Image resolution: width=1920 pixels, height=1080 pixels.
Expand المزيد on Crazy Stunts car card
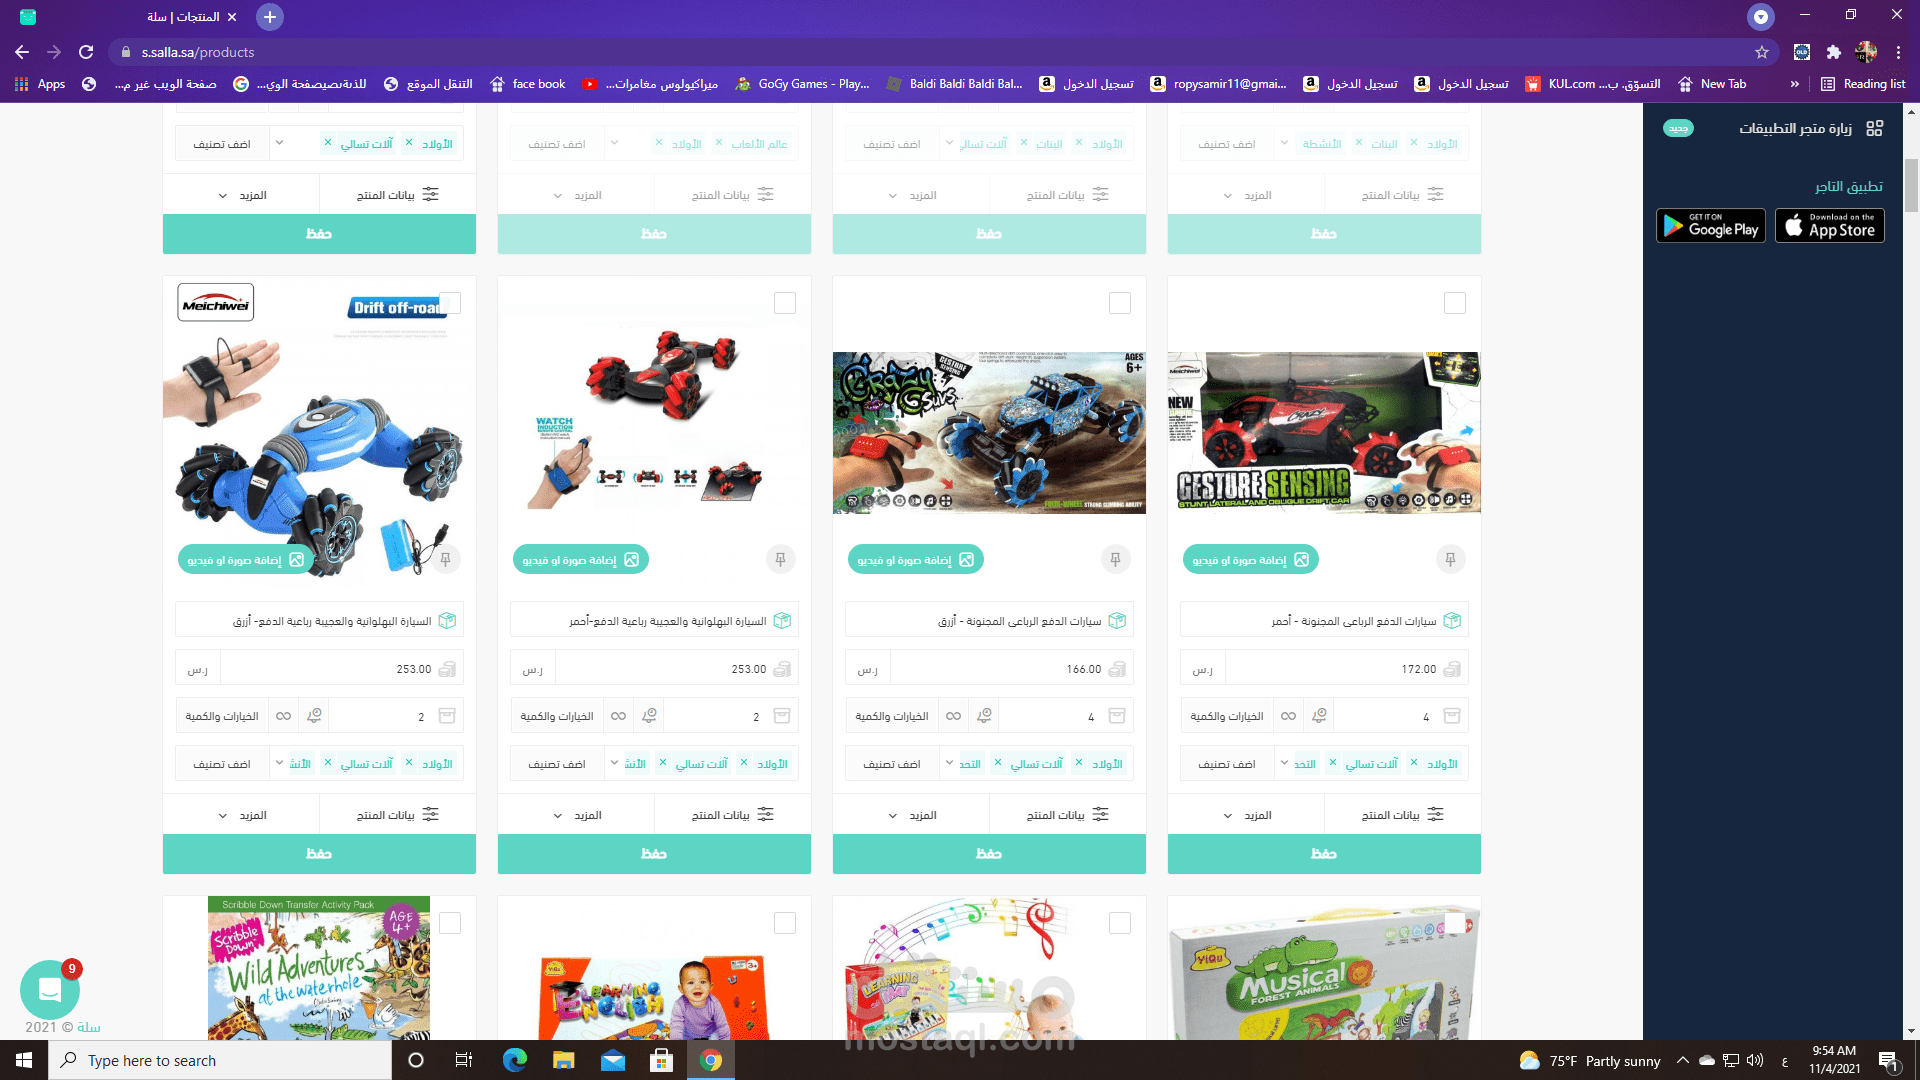pyautogui.click(x=911, y=815)
